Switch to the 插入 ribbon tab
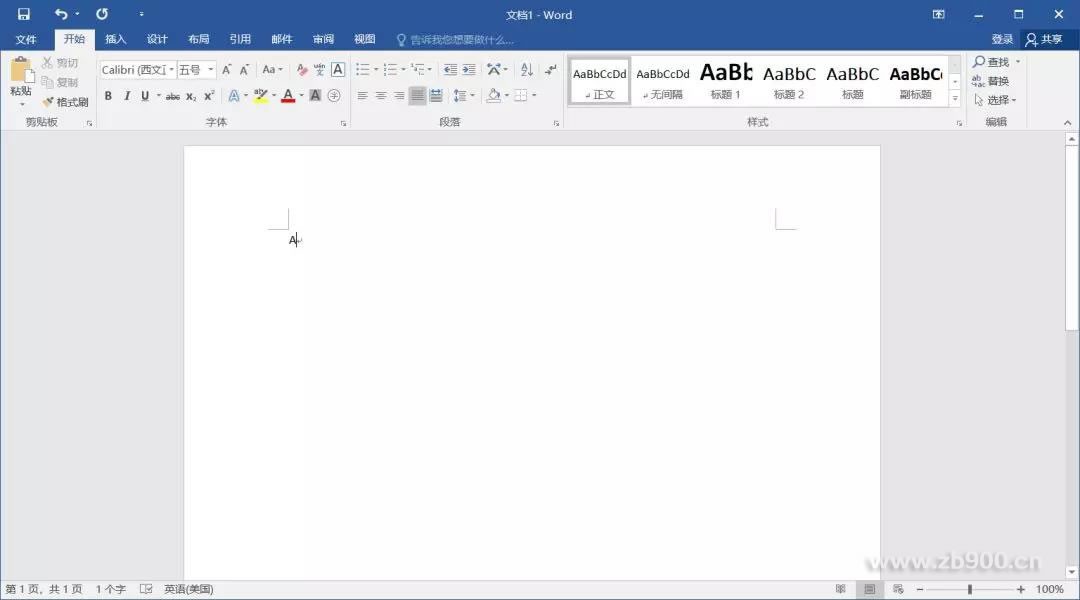Screen dimensions: 1080x600 pos(114,38)
